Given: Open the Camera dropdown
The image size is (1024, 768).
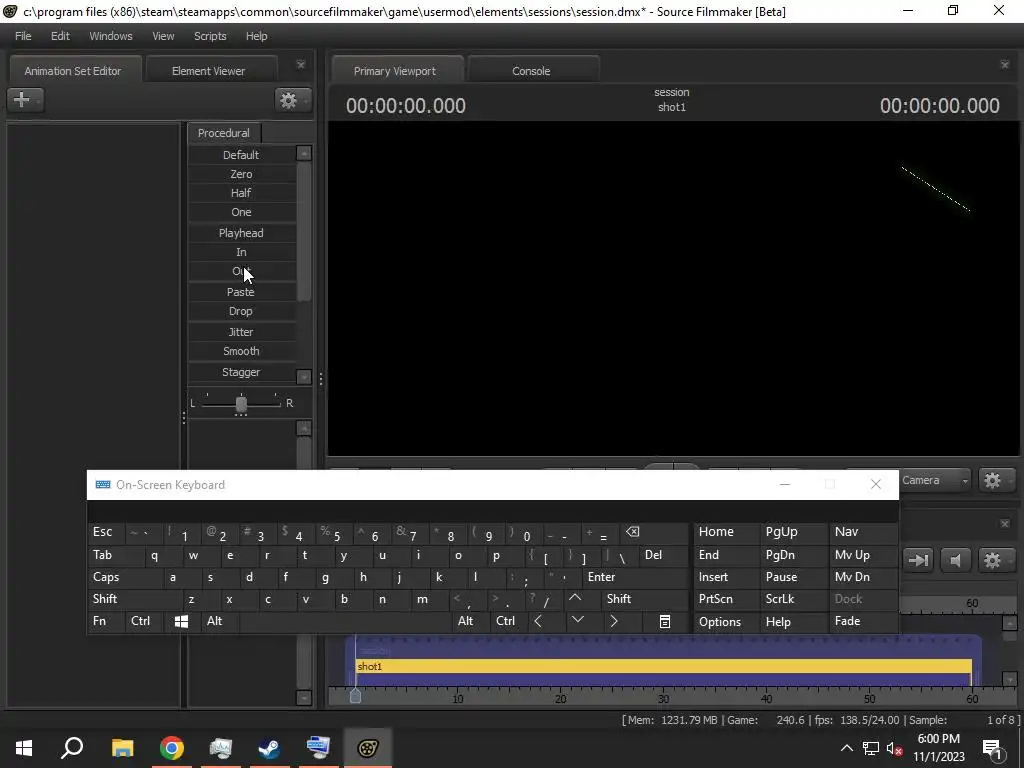Looking at the screenshot, I should 935,481.
